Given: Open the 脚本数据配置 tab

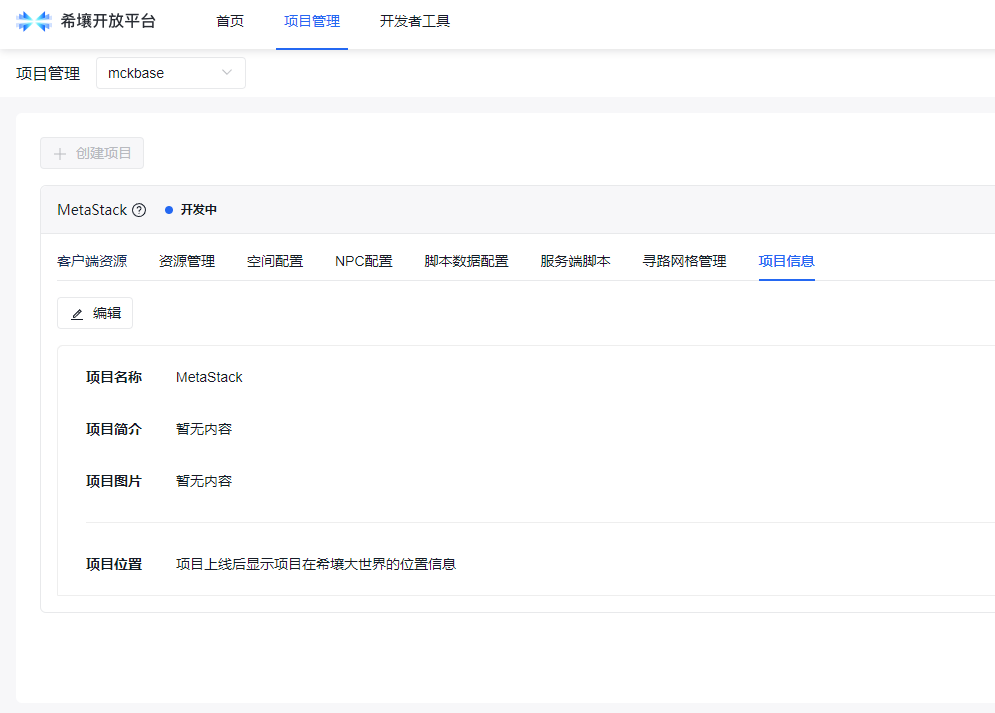Looking at the screenshot, I should point(466,261).
